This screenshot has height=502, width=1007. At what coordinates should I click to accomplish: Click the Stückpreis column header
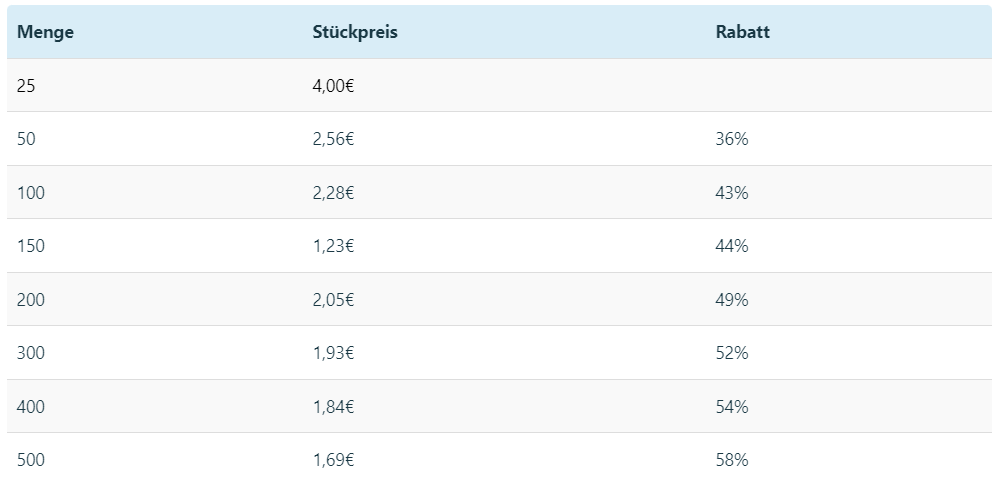355,32
